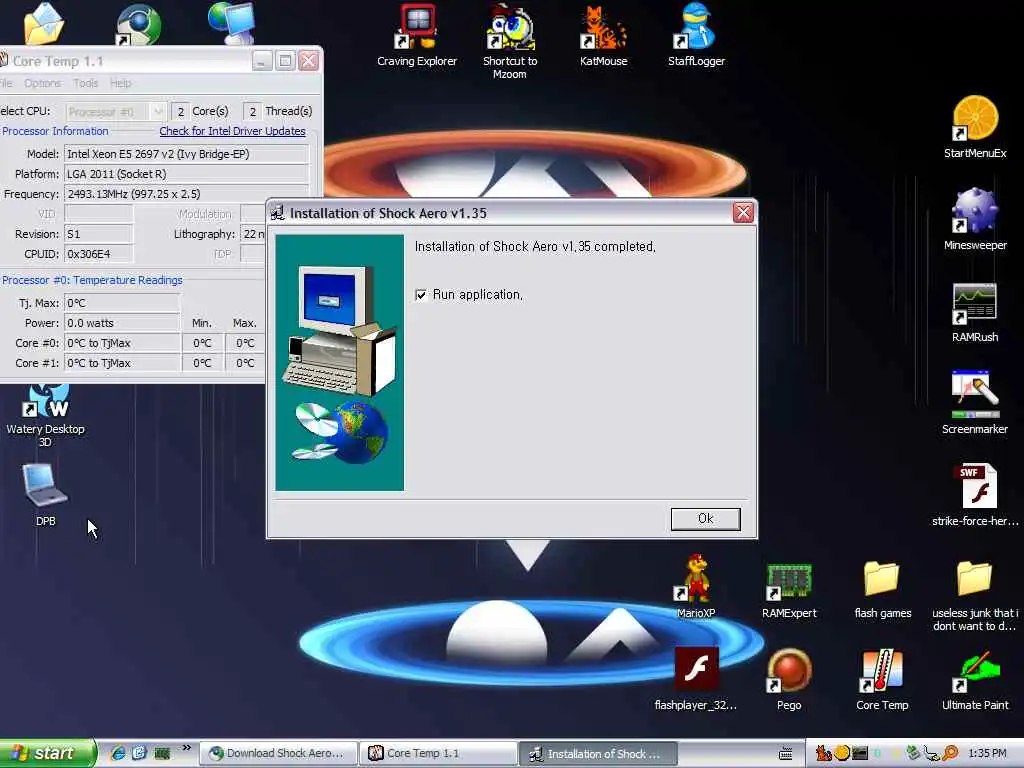Viewport: 1024px width, 768px height.
Task: Open the Watery Desktop 3D shortcut
Action: pyautogui.click(x=46, y=416)
